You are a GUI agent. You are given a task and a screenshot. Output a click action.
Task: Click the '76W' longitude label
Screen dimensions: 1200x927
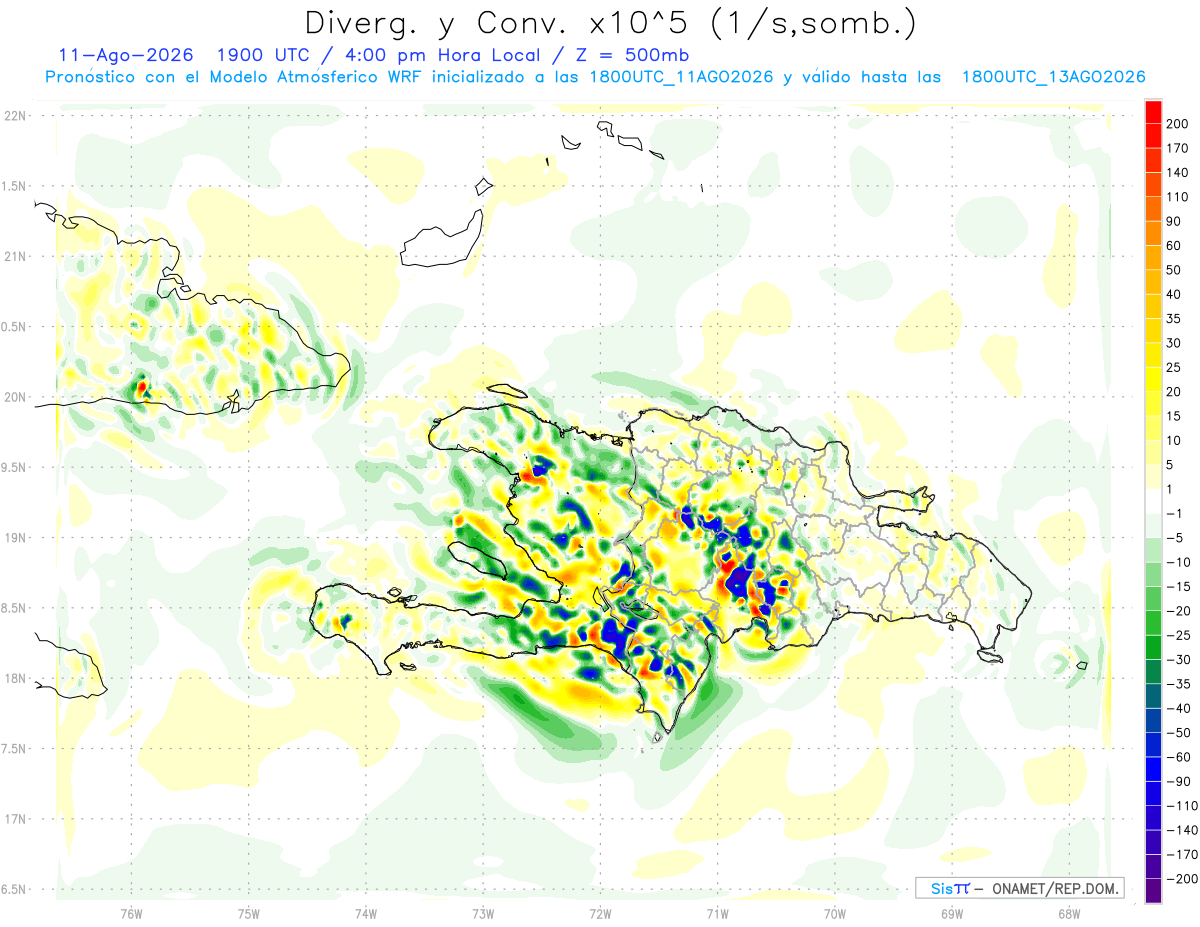pyautogui.click(x=131, y=914)
